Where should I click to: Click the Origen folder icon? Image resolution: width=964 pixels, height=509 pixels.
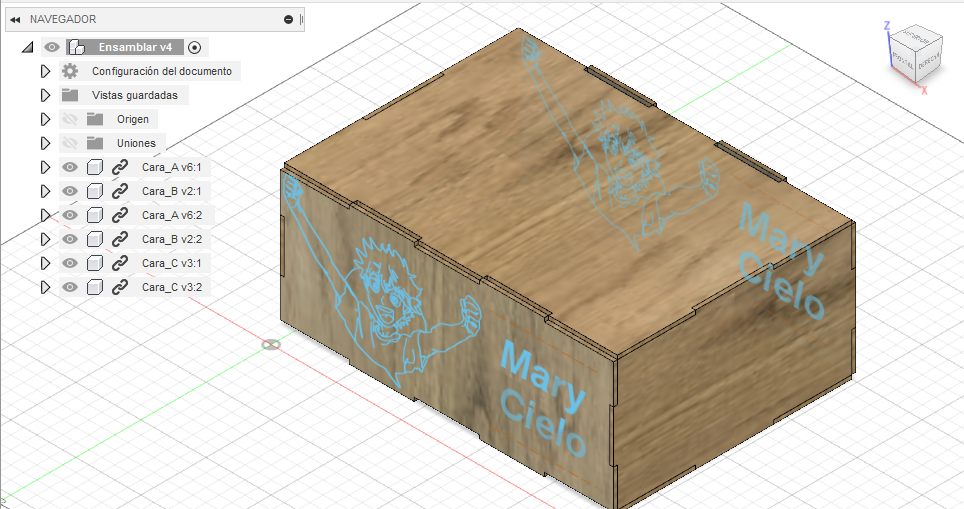coord(95,119)
